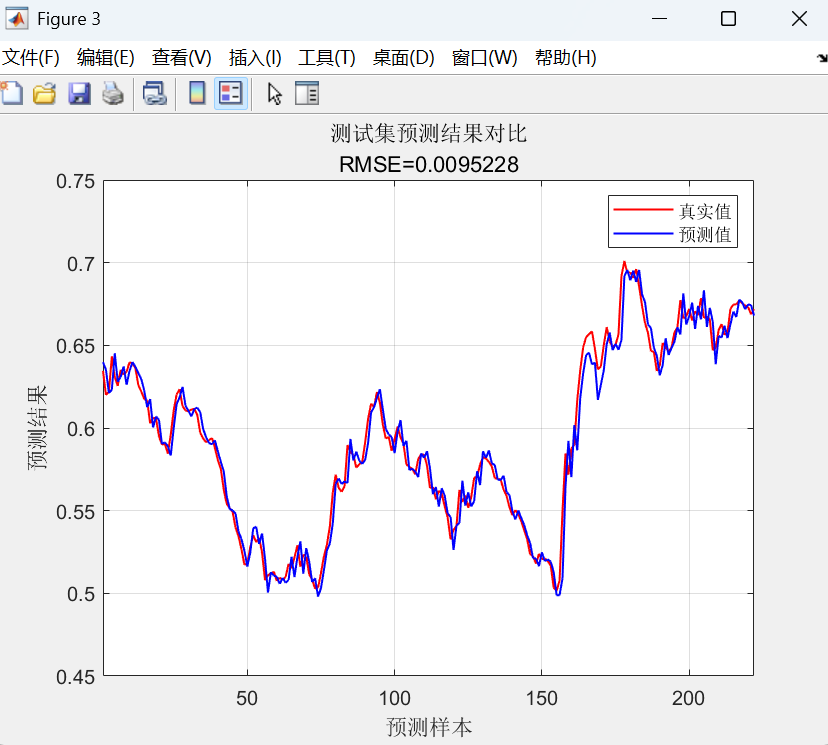
Task: Maximize the Figure 3 window
Action: tap(728, 19)
